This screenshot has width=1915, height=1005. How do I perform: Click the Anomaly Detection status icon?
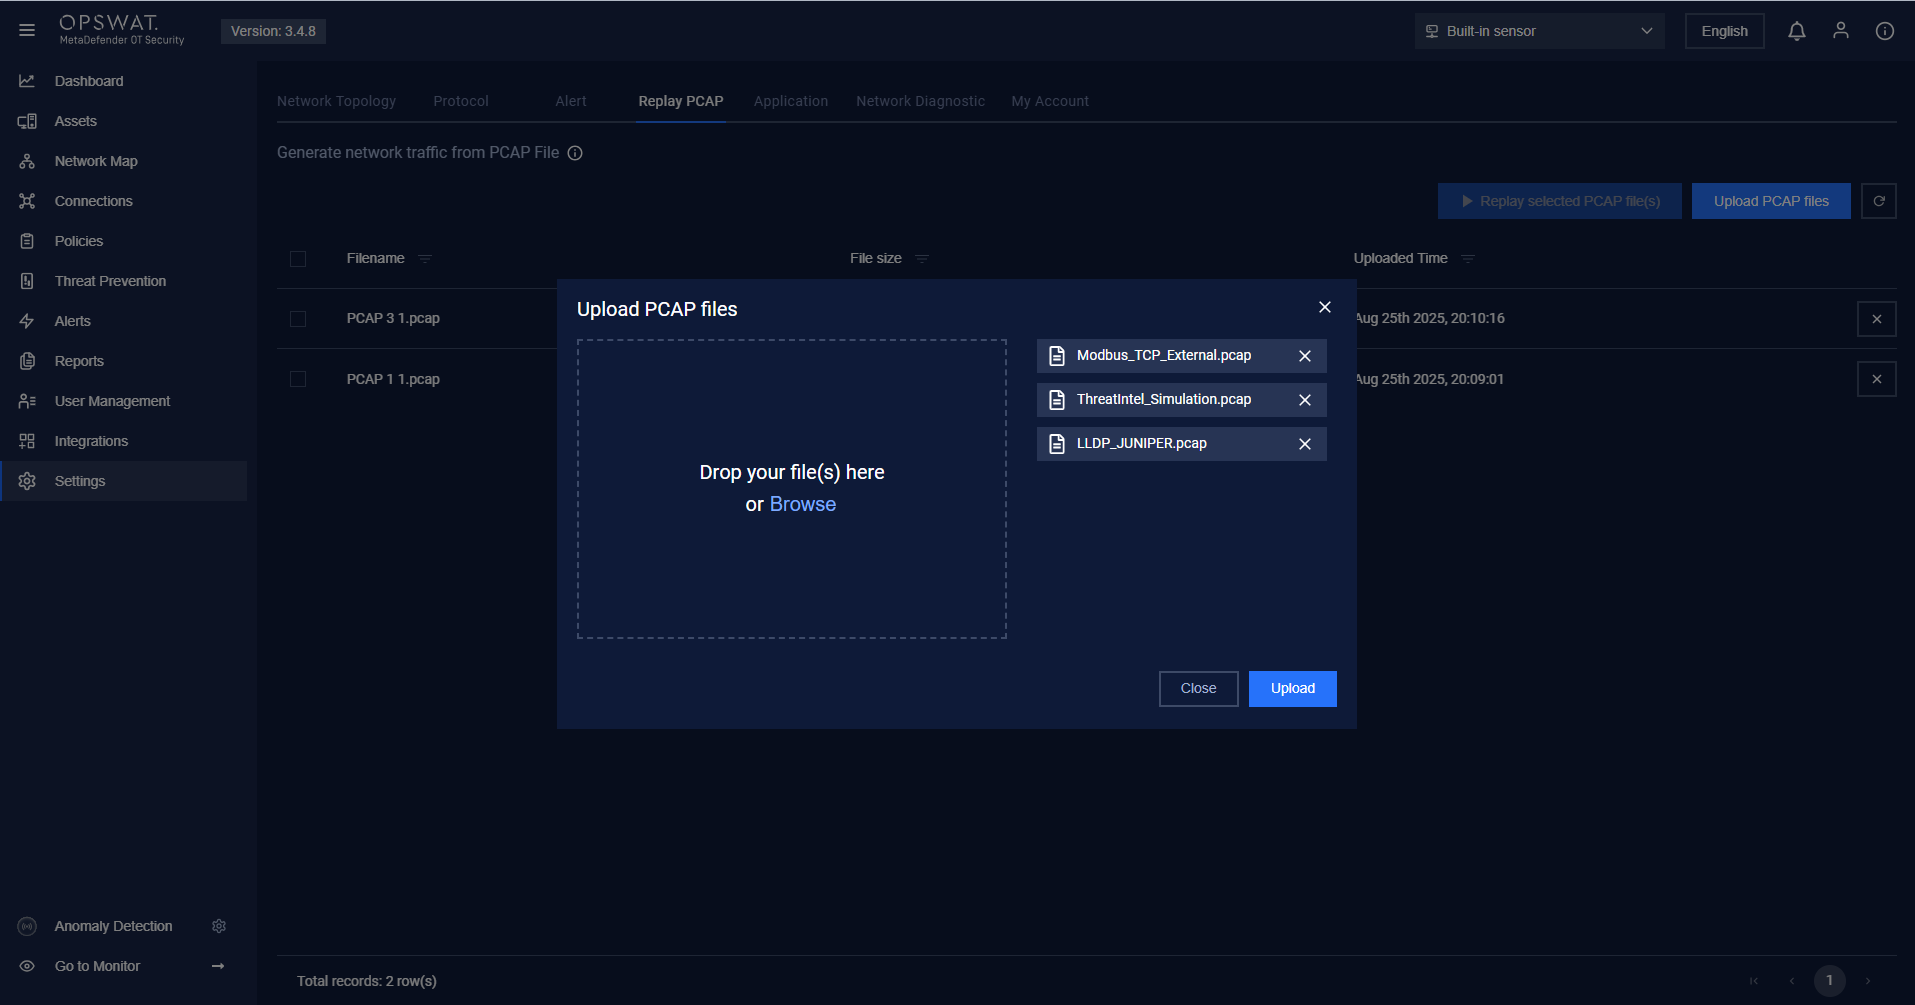(27, 926)
